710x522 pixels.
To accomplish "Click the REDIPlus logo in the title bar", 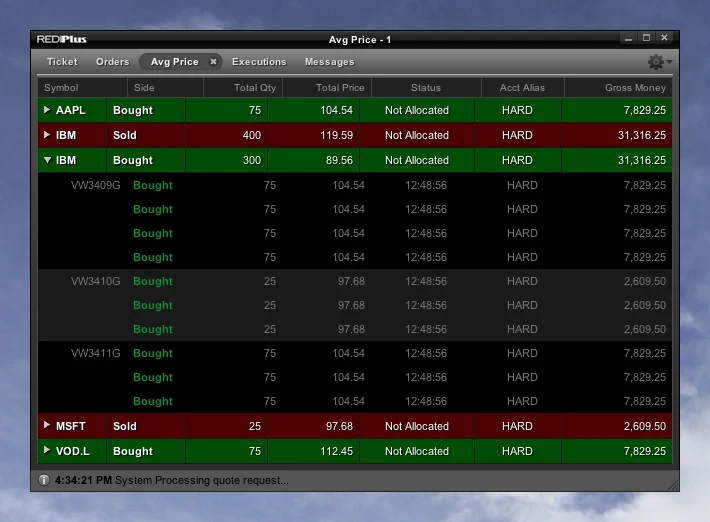I will [62, 39].
